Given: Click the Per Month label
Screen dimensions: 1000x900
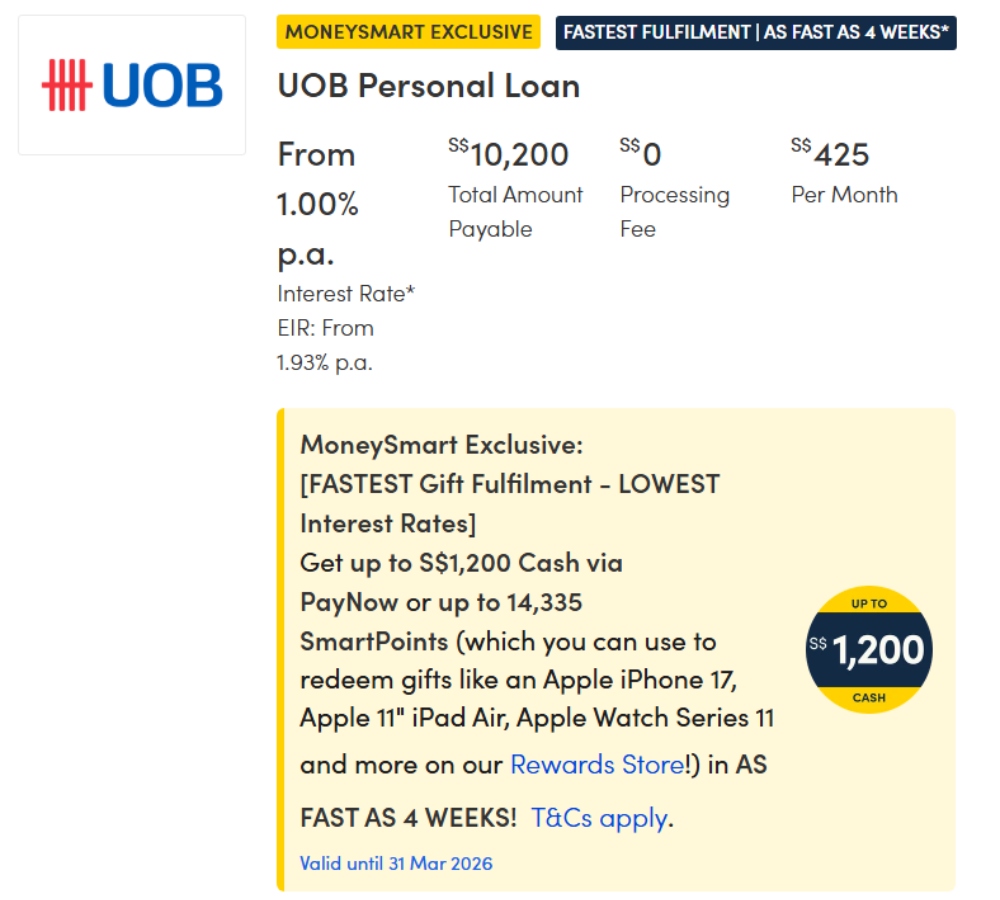Looking at the screenshot, I should click(844, 195).
